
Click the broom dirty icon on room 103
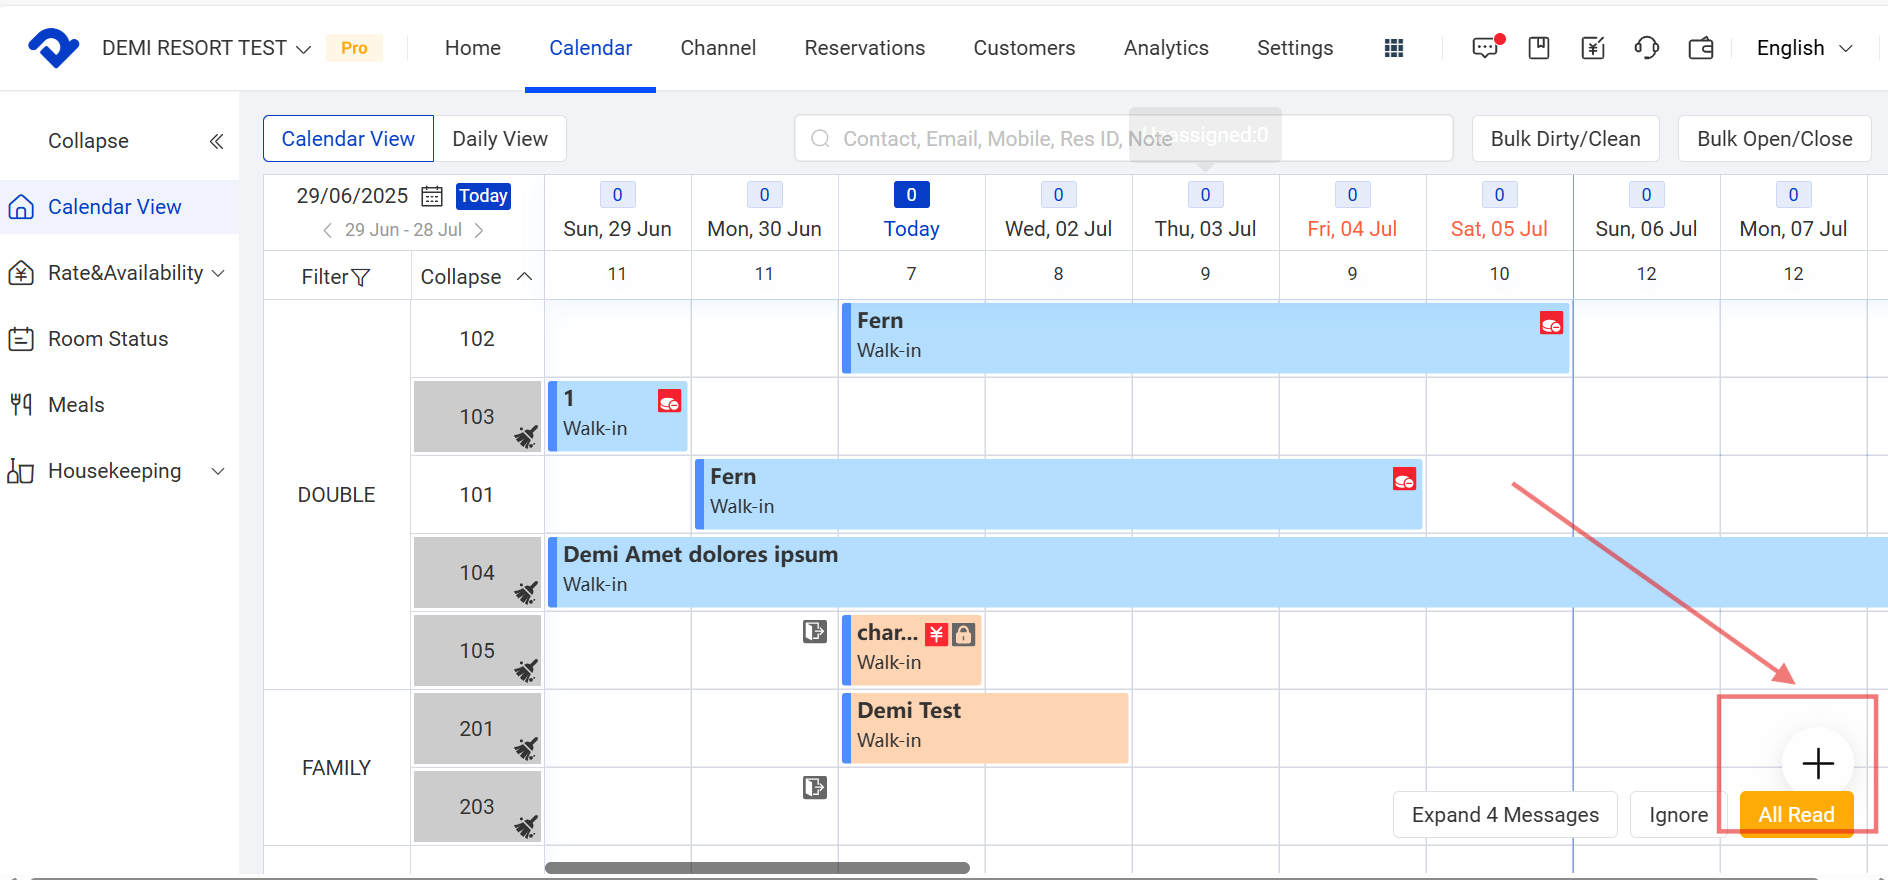pyautogui.click(x=526, y=437)
